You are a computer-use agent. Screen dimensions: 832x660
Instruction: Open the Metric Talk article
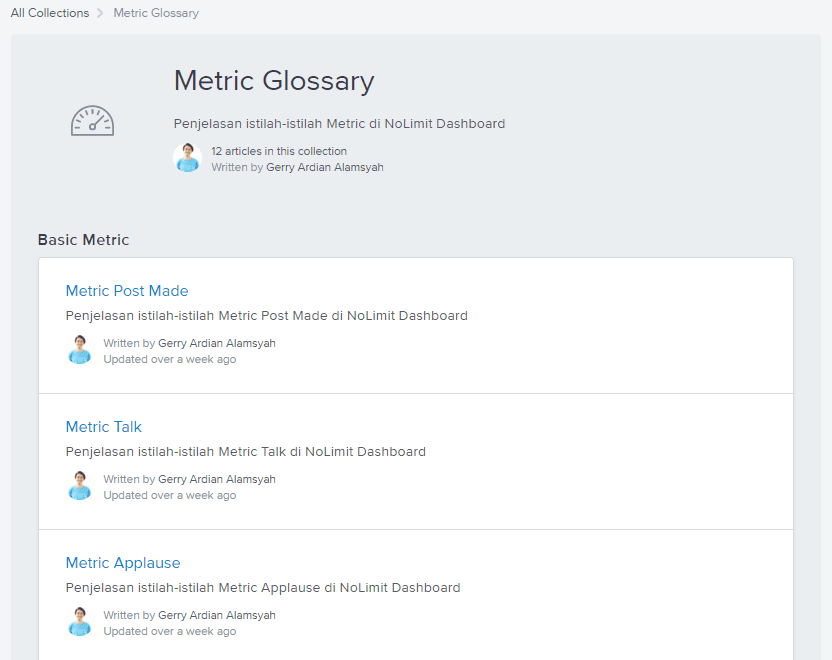pyautogui.click(x=103, y=427)
